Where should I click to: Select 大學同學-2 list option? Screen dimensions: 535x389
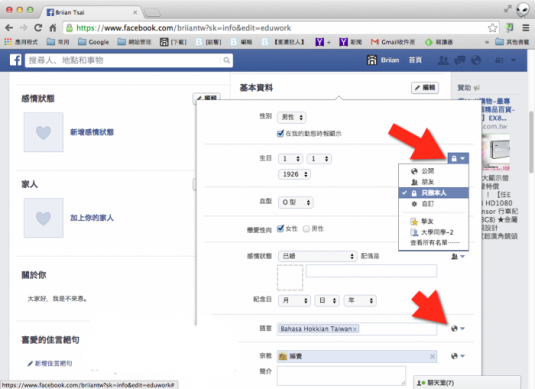433,232
